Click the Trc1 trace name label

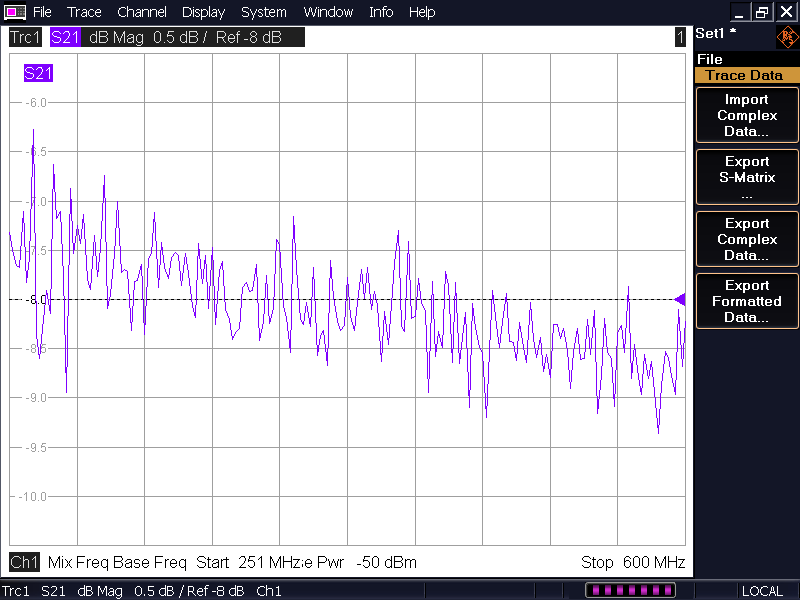point(25,38)
